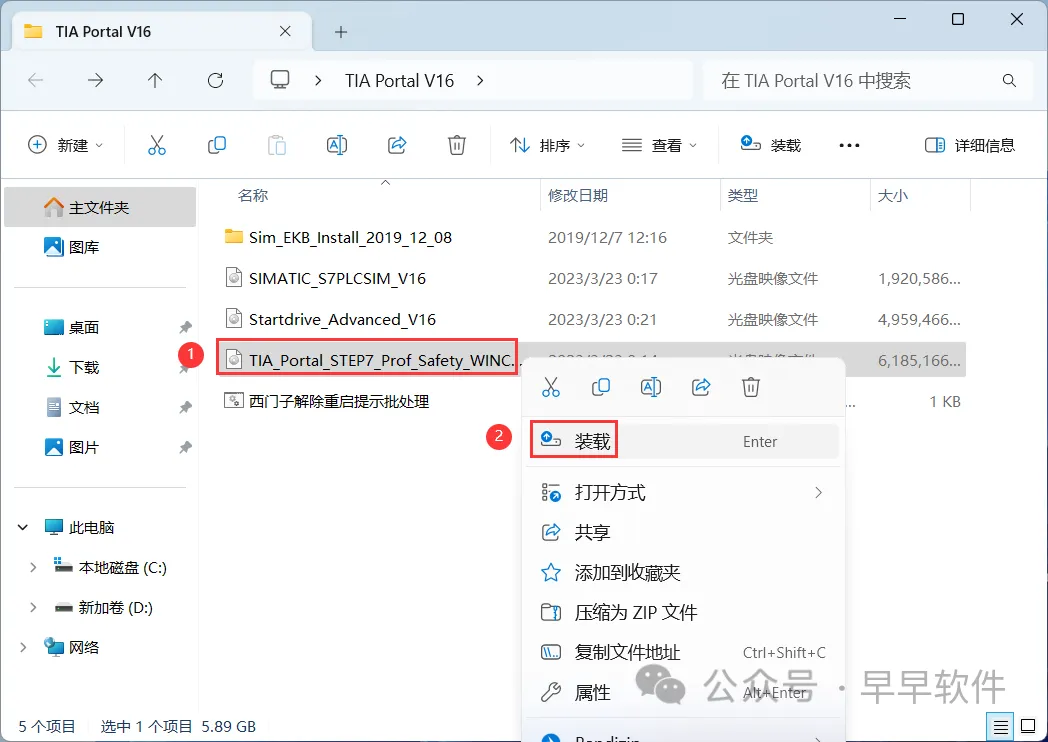1048x742 pixels.
Task: Click the 装载 button in toolbar
Action: tap(771, 145)
